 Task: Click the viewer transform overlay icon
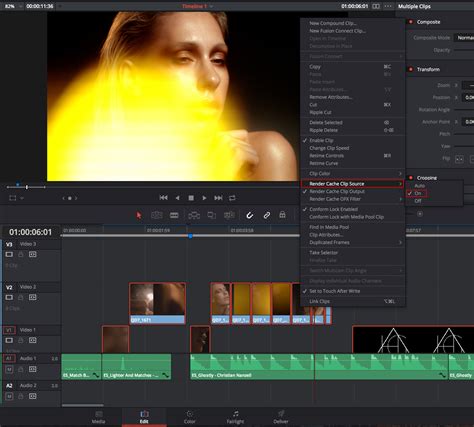(x=13, y=198)
